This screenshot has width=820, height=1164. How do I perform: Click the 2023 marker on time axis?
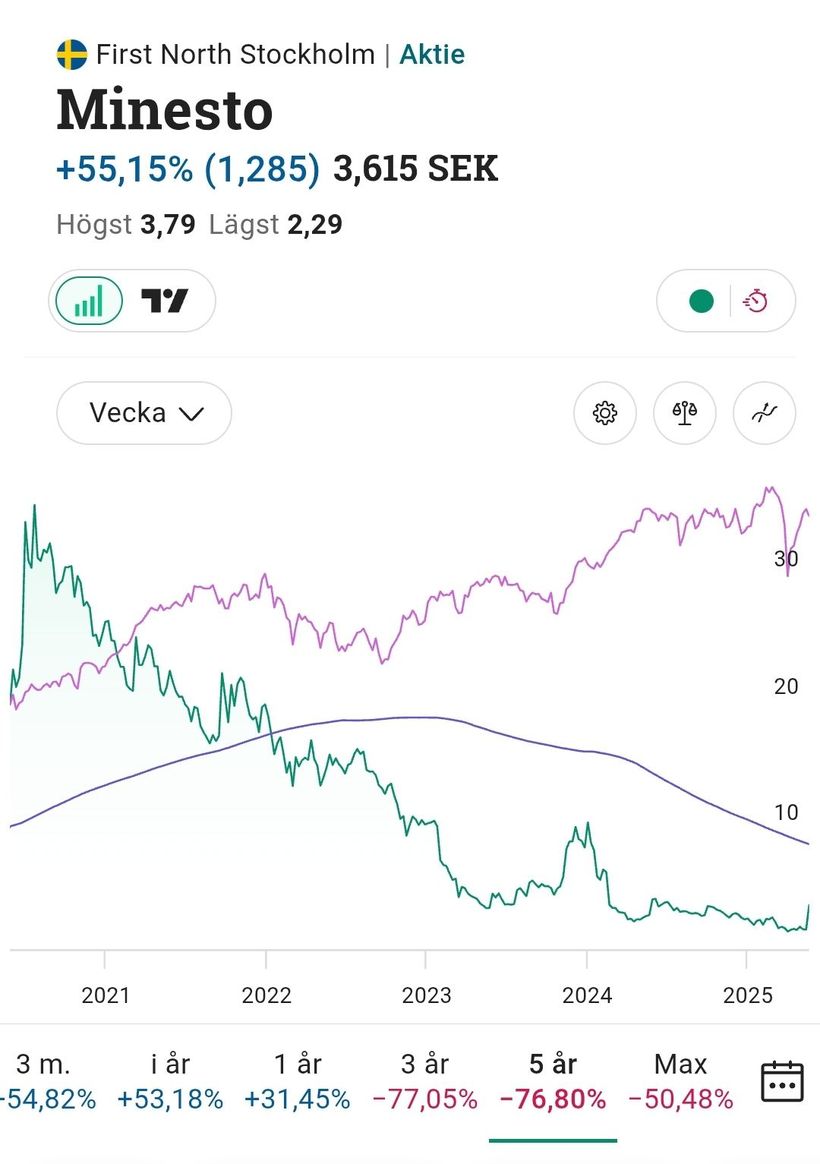click(426, 995)
